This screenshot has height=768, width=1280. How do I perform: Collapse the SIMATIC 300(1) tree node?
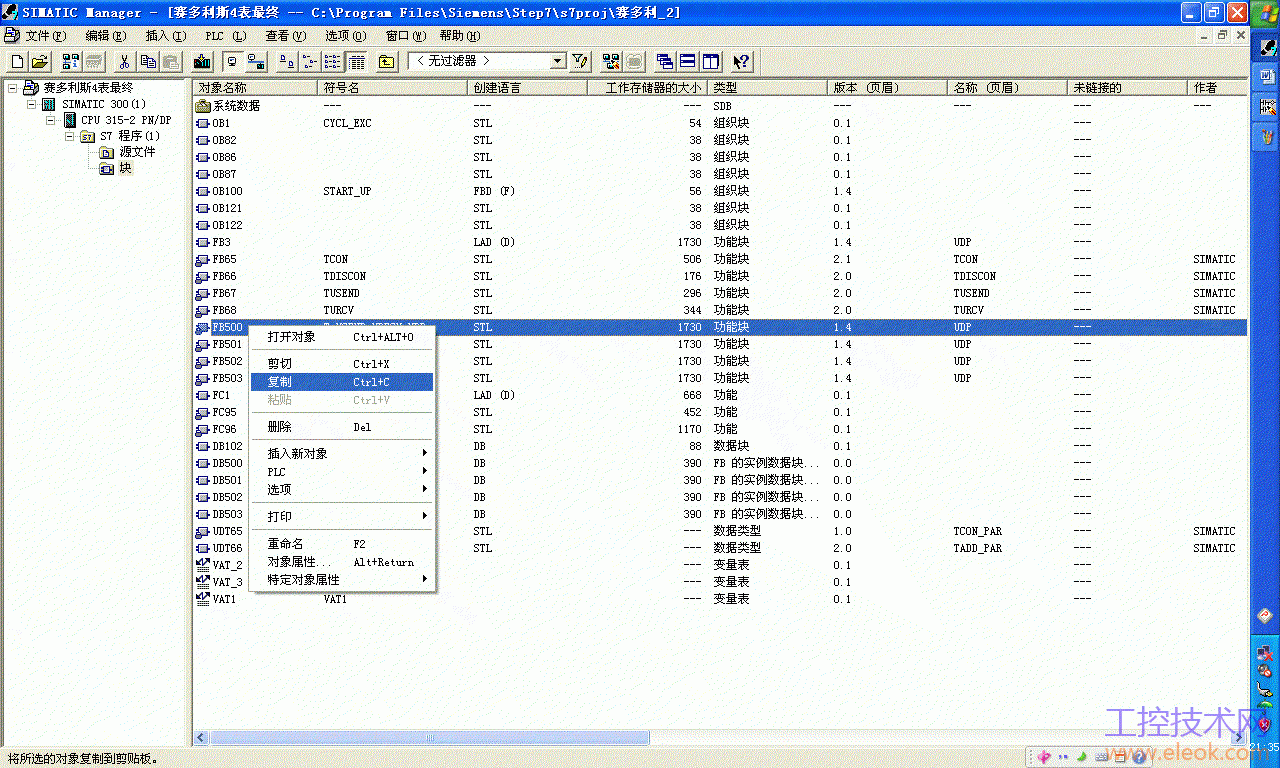[x=31, y=104]
